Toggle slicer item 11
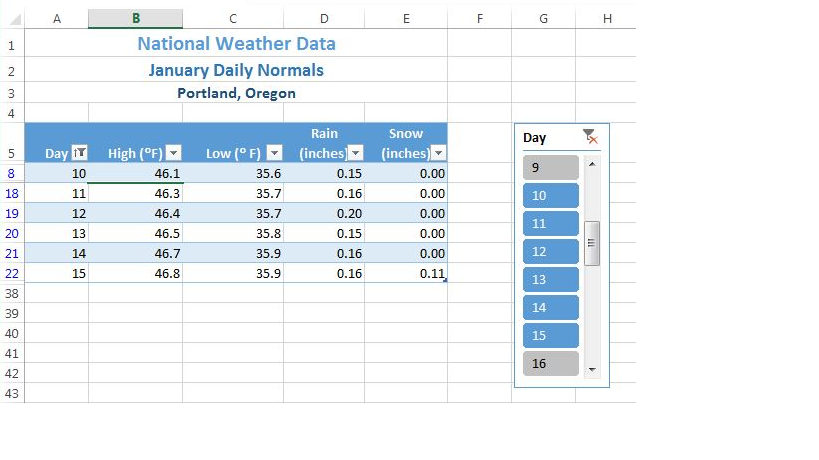Viewport: 819px width, 460px height. tap(551, 223)
